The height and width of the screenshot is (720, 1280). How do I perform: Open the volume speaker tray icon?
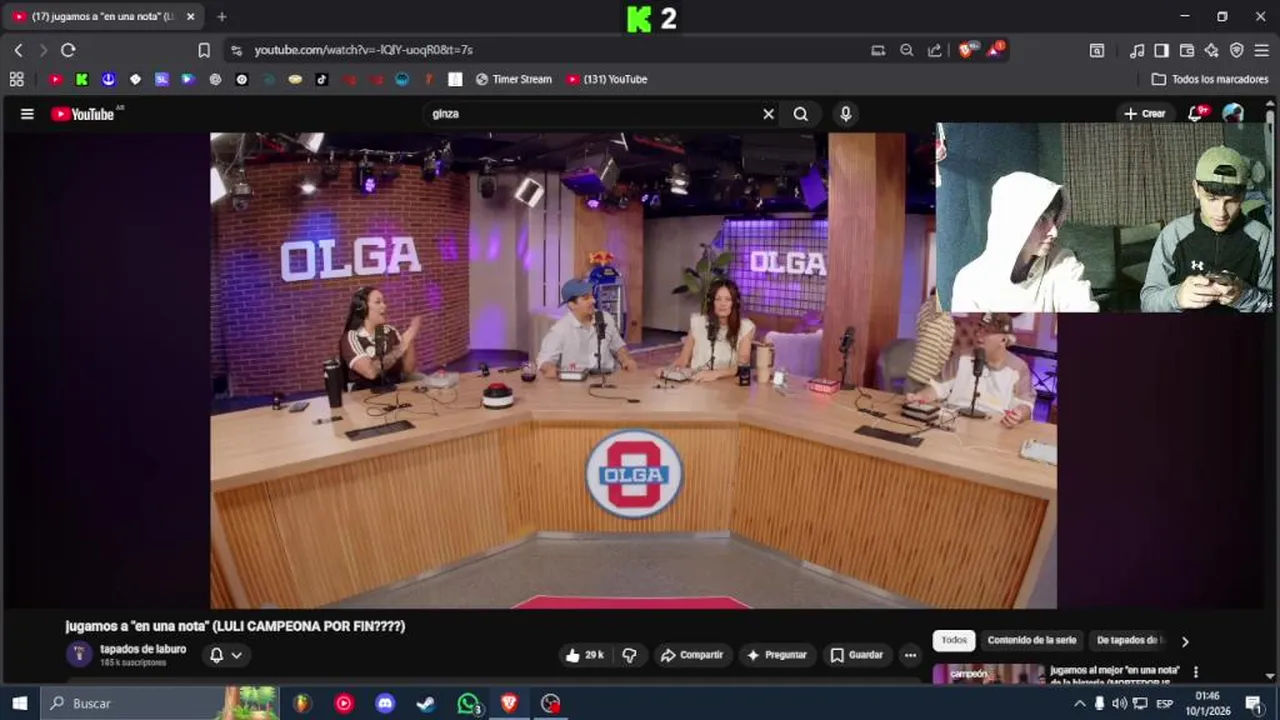tap(1120, 703)
